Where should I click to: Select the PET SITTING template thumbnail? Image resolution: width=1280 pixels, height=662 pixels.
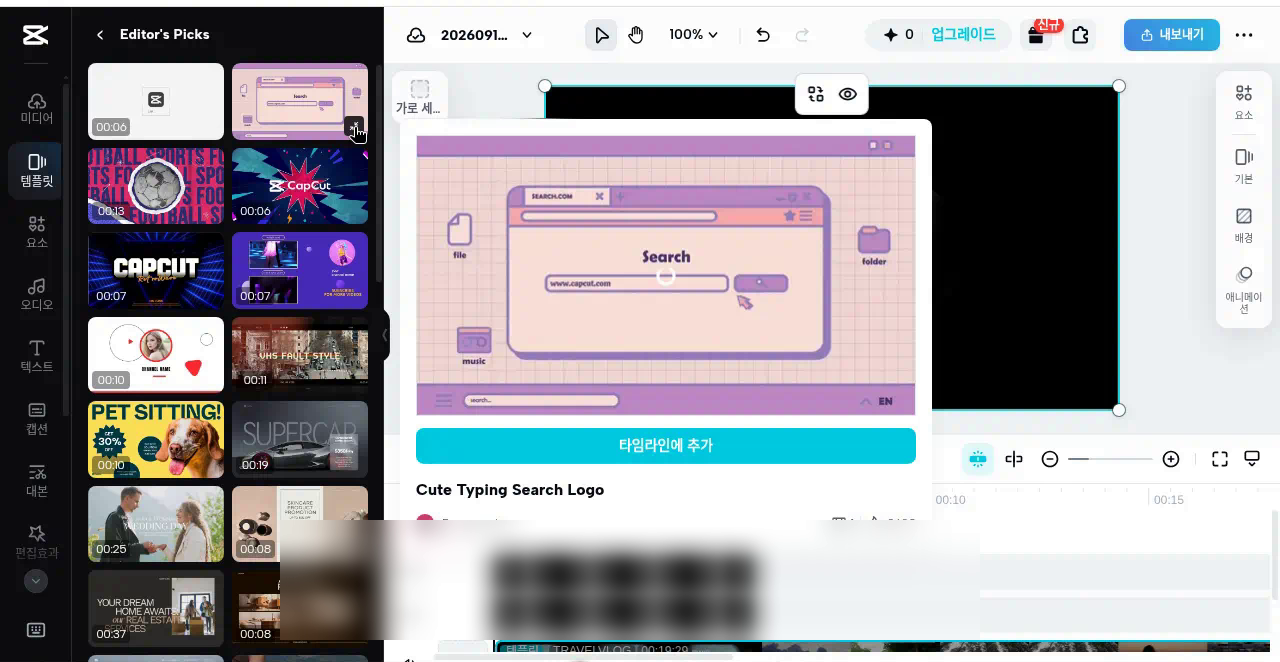(156, 440)
